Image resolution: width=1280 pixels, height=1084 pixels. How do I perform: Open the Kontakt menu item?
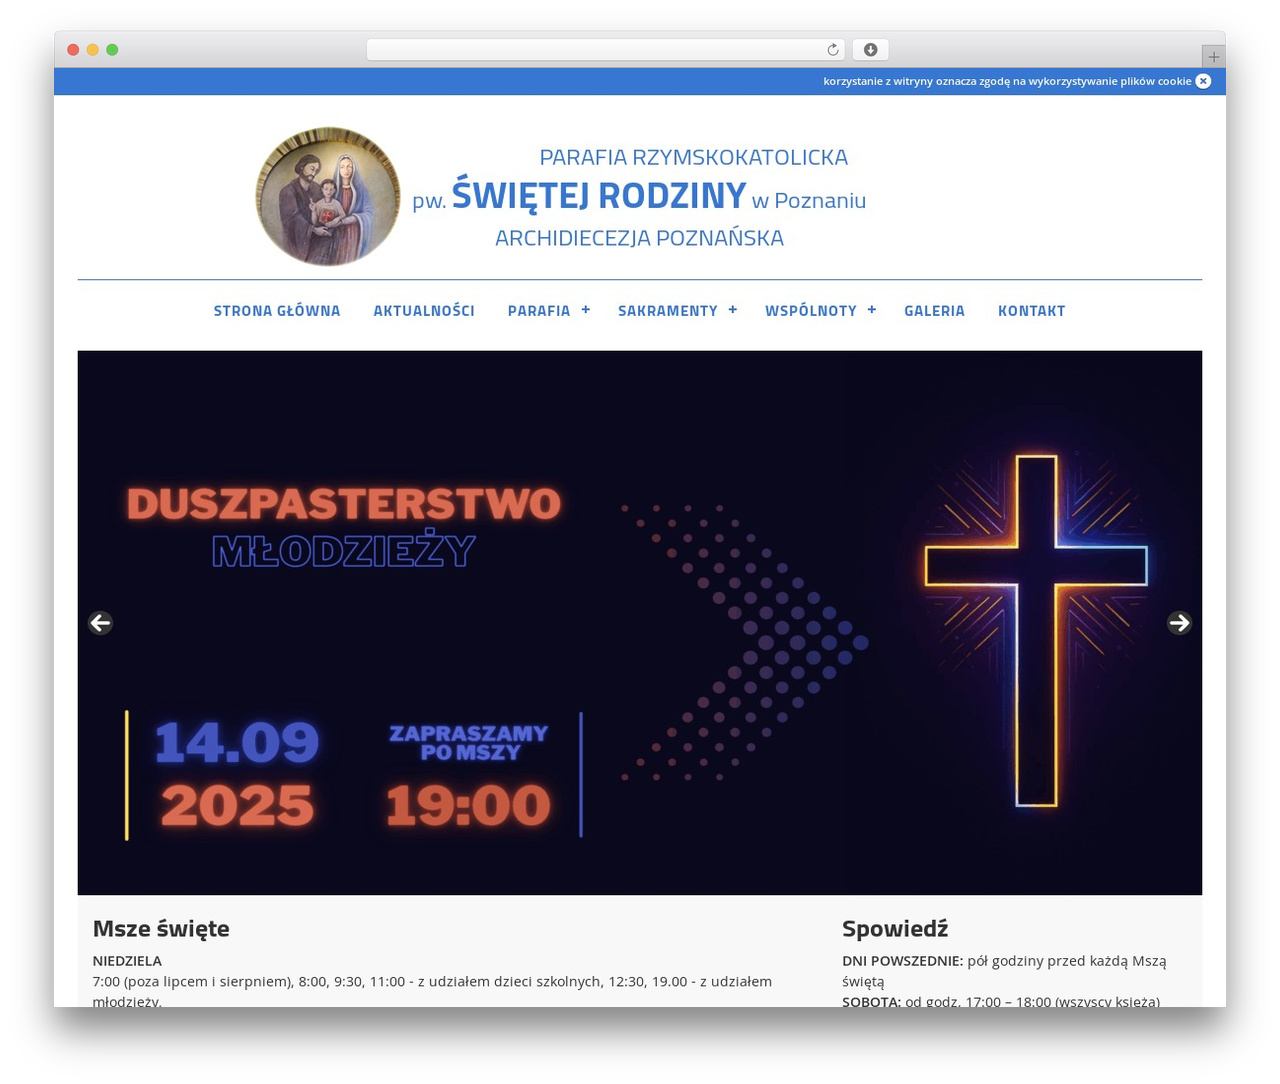[x=1031, y=311]
